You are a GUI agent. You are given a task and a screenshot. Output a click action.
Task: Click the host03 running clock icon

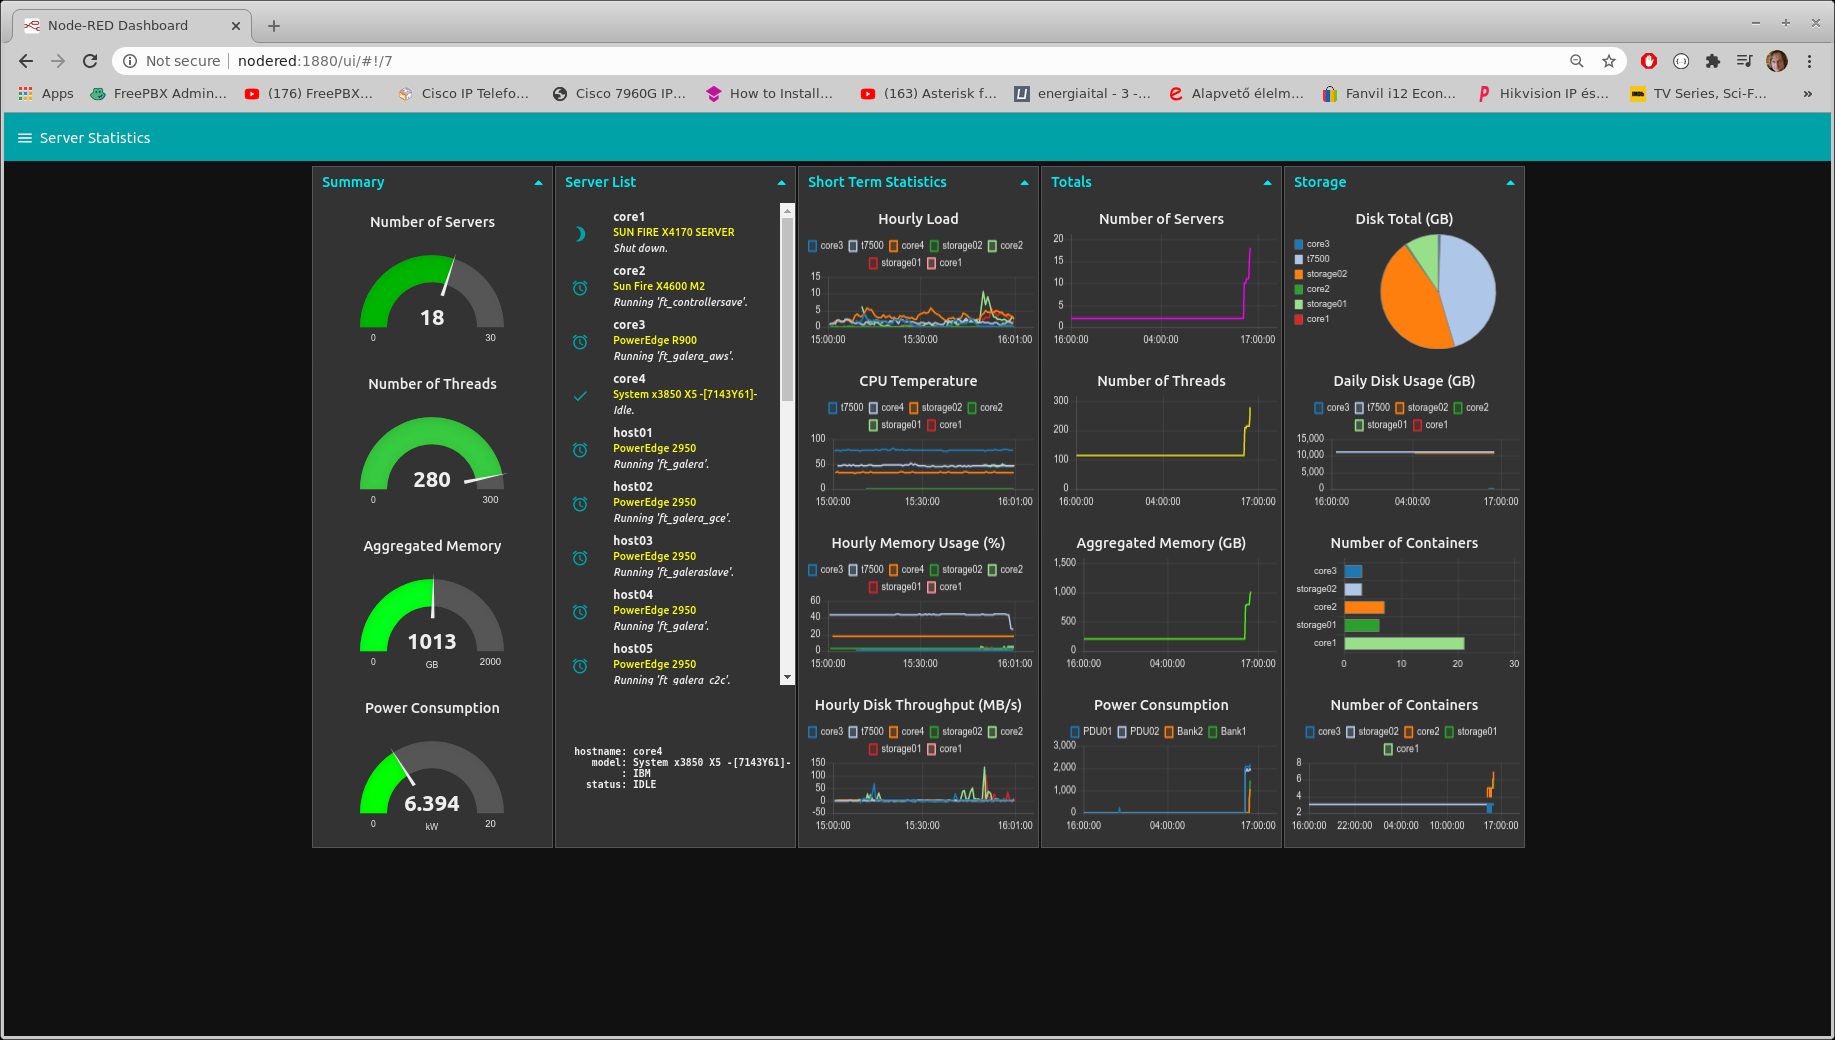[580, 558]
